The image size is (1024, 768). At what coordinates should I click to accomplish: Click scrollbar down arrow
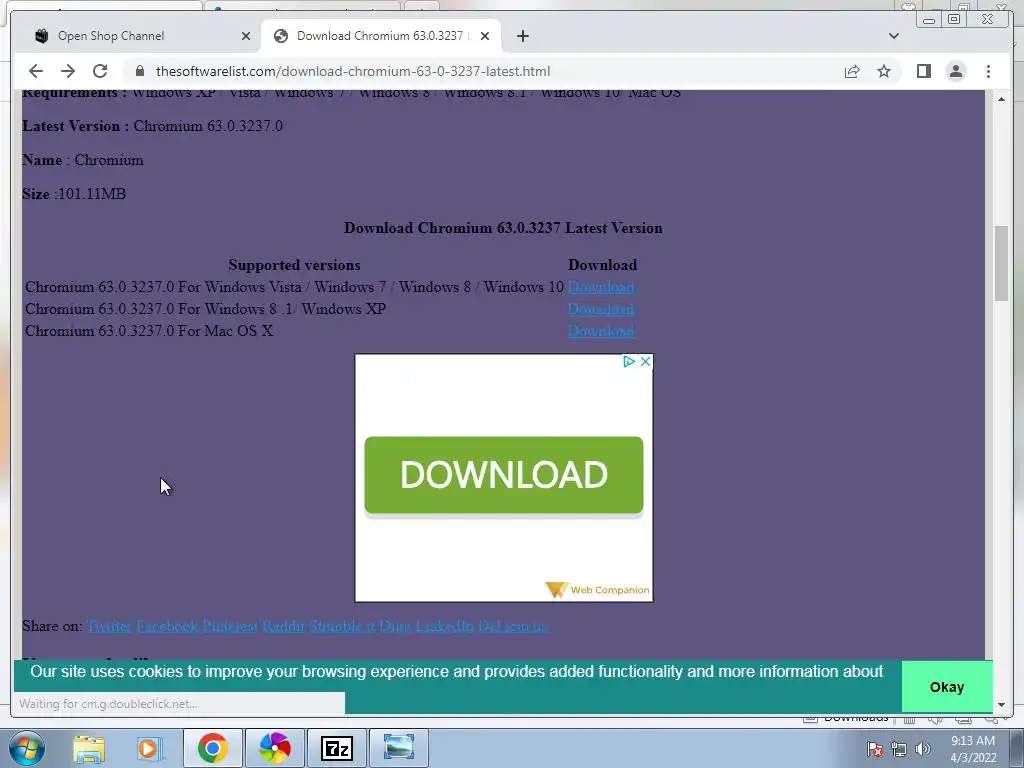pos(1001,705)
